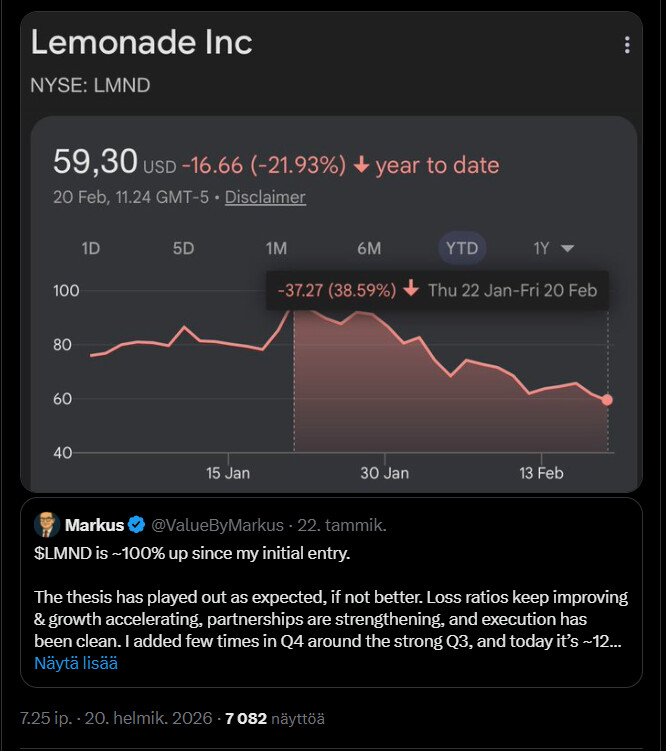Switch chart to the 1D range
The image size is (666, 751).
(90, 248)
